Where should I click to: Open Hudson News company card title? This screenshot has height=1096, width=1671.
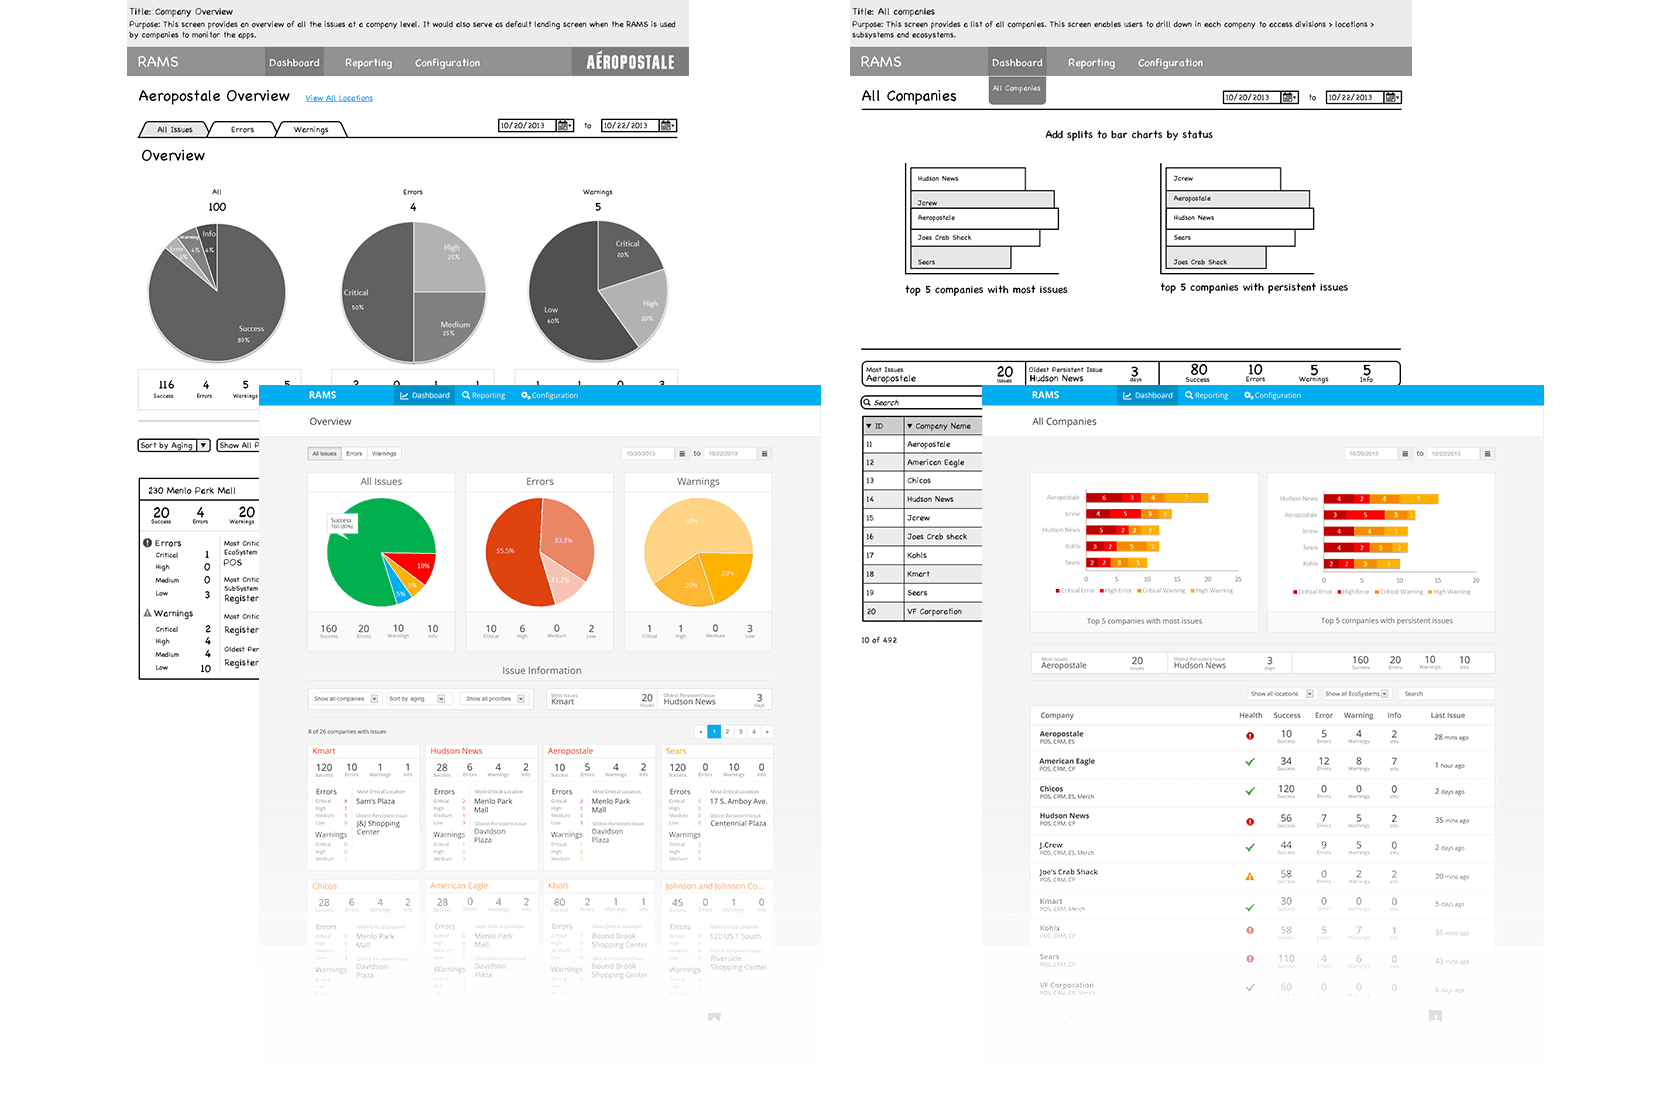coord(456,751)
